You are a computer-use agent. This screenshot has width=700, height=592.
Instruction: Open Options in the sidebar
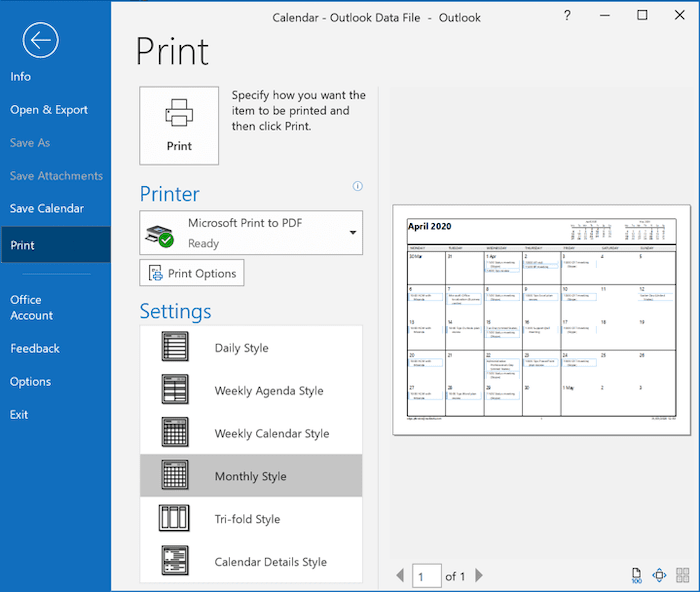30,382
